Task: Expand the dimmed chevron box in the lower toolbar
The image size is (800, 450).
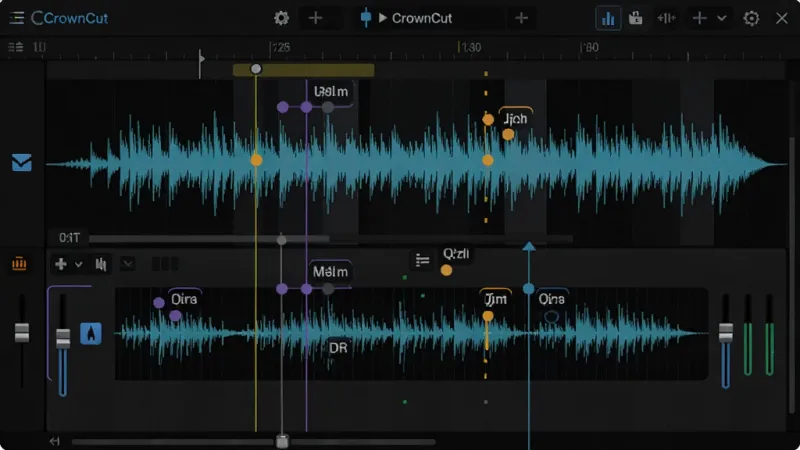Action: (128, 264)
